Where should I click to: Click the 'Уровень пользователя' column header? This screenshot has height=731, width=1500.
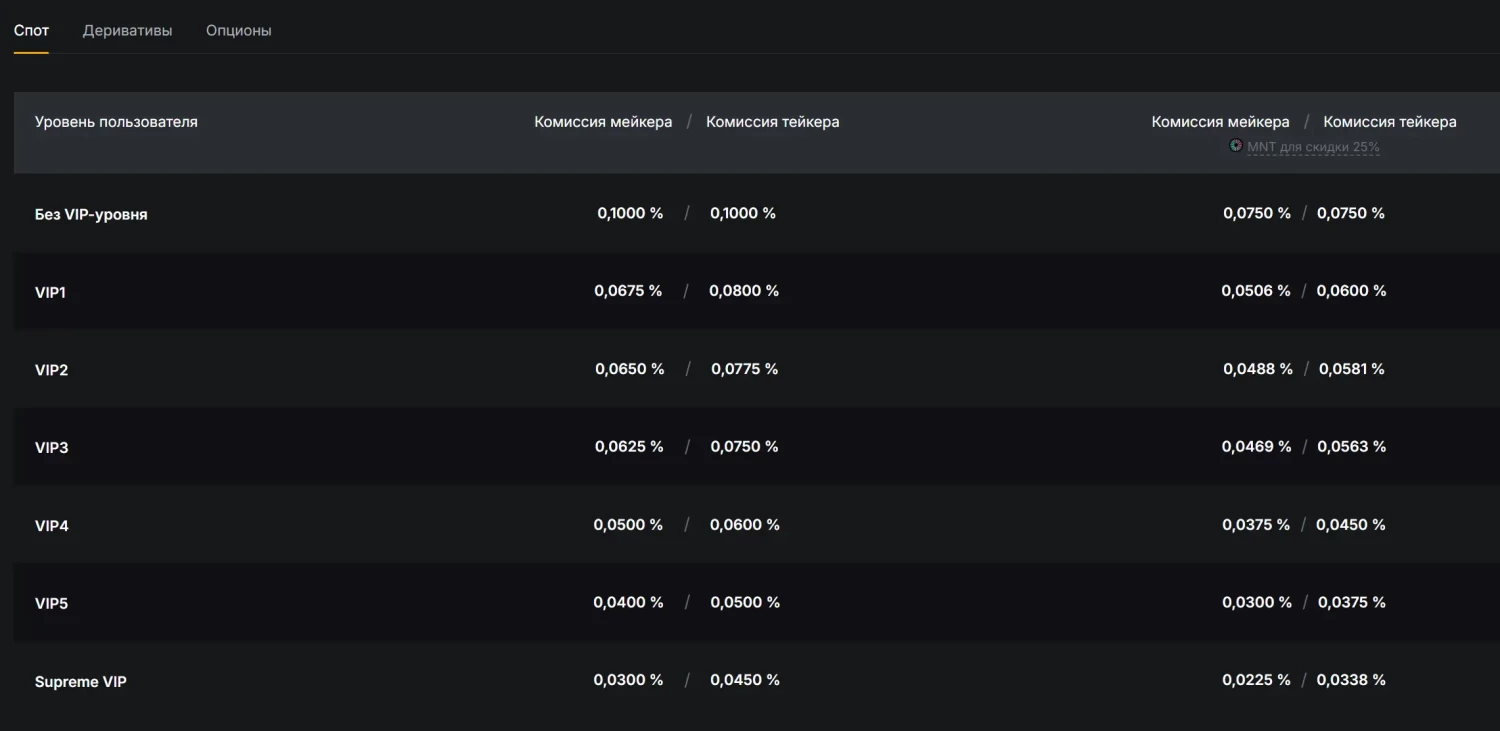tap(116, 122)
